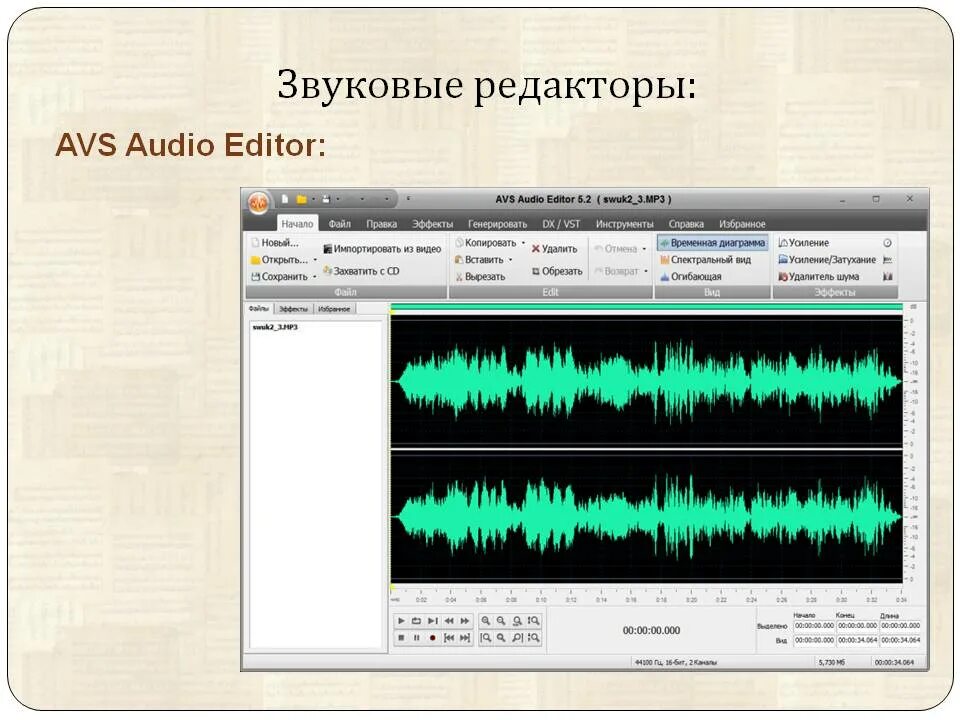Click the Усиление/Затухание effect
960x720 pixels.
pyautogui.click(x=827, y=260)
